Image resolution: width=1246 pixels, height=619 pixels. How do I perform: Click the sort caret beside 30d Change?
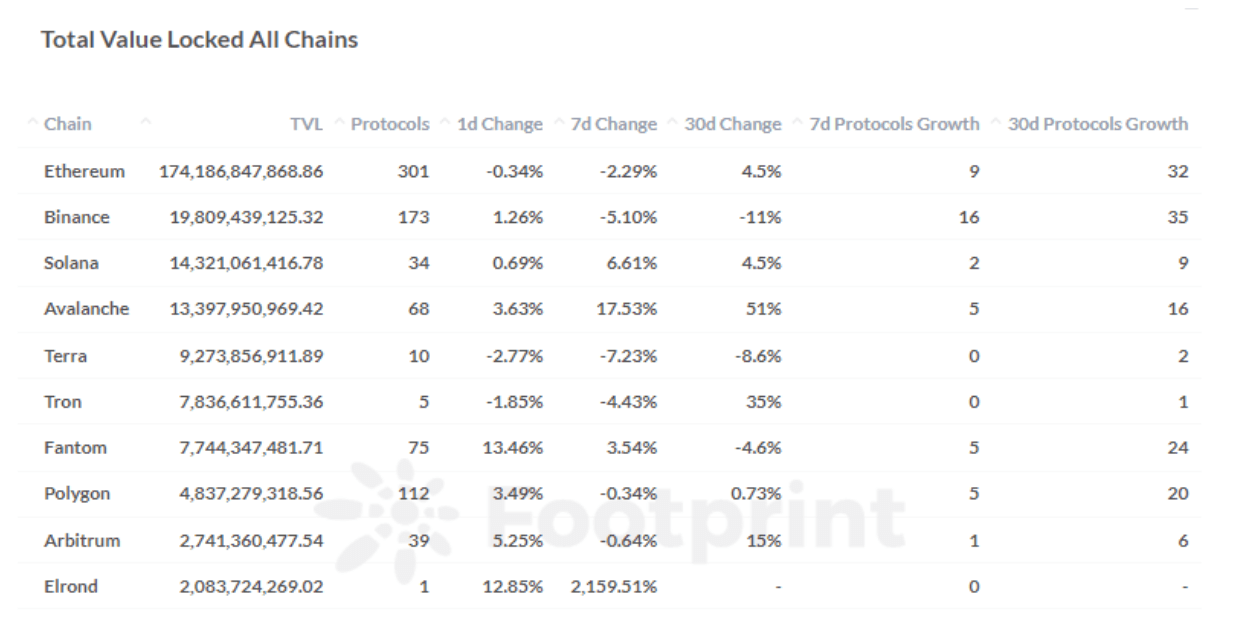pos(674,124)
